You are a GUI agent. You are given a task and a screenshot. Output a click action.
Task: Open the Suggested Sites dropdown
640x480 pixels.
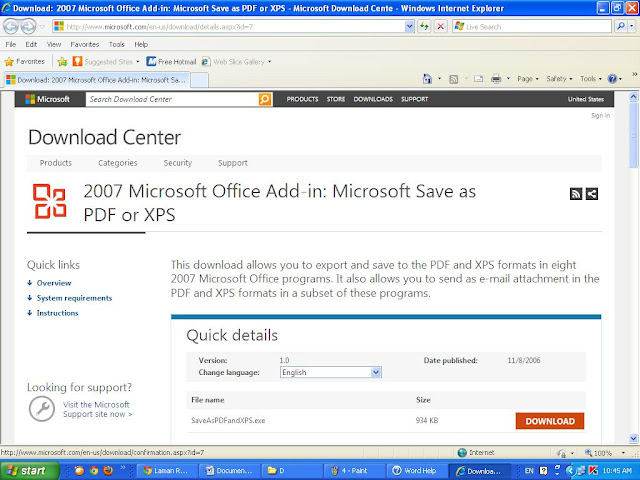[x=138, y=62]
